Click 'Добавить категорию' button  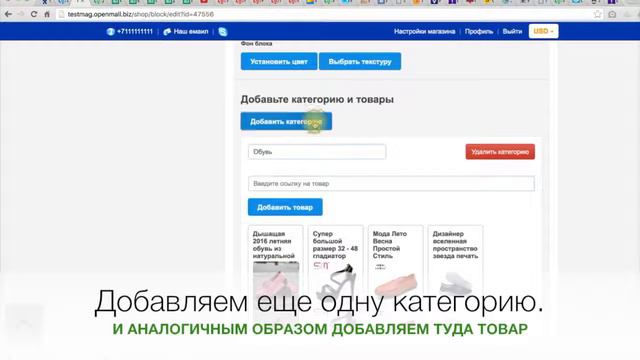[286, 121]
